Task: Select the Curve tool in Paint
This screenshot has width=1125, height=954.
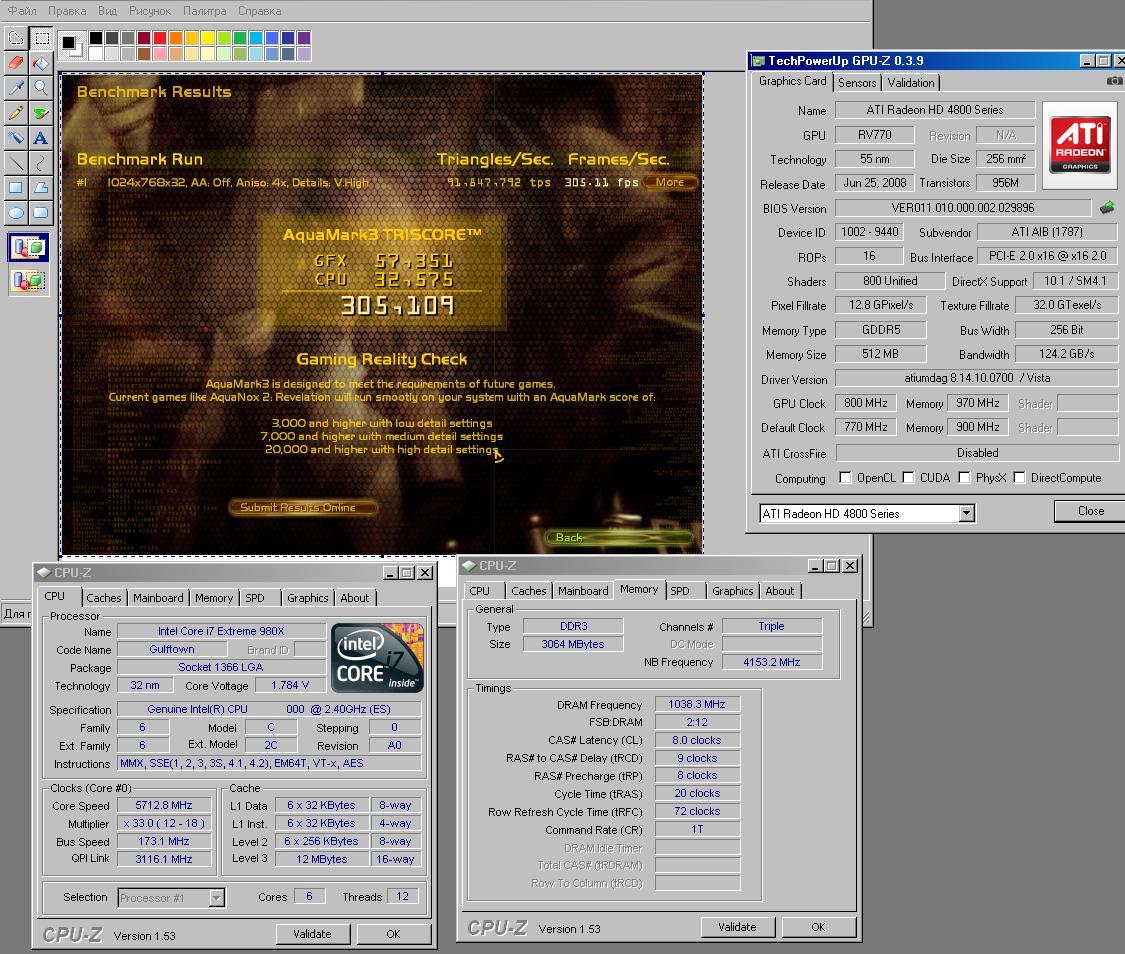Action: pos(42,163)
